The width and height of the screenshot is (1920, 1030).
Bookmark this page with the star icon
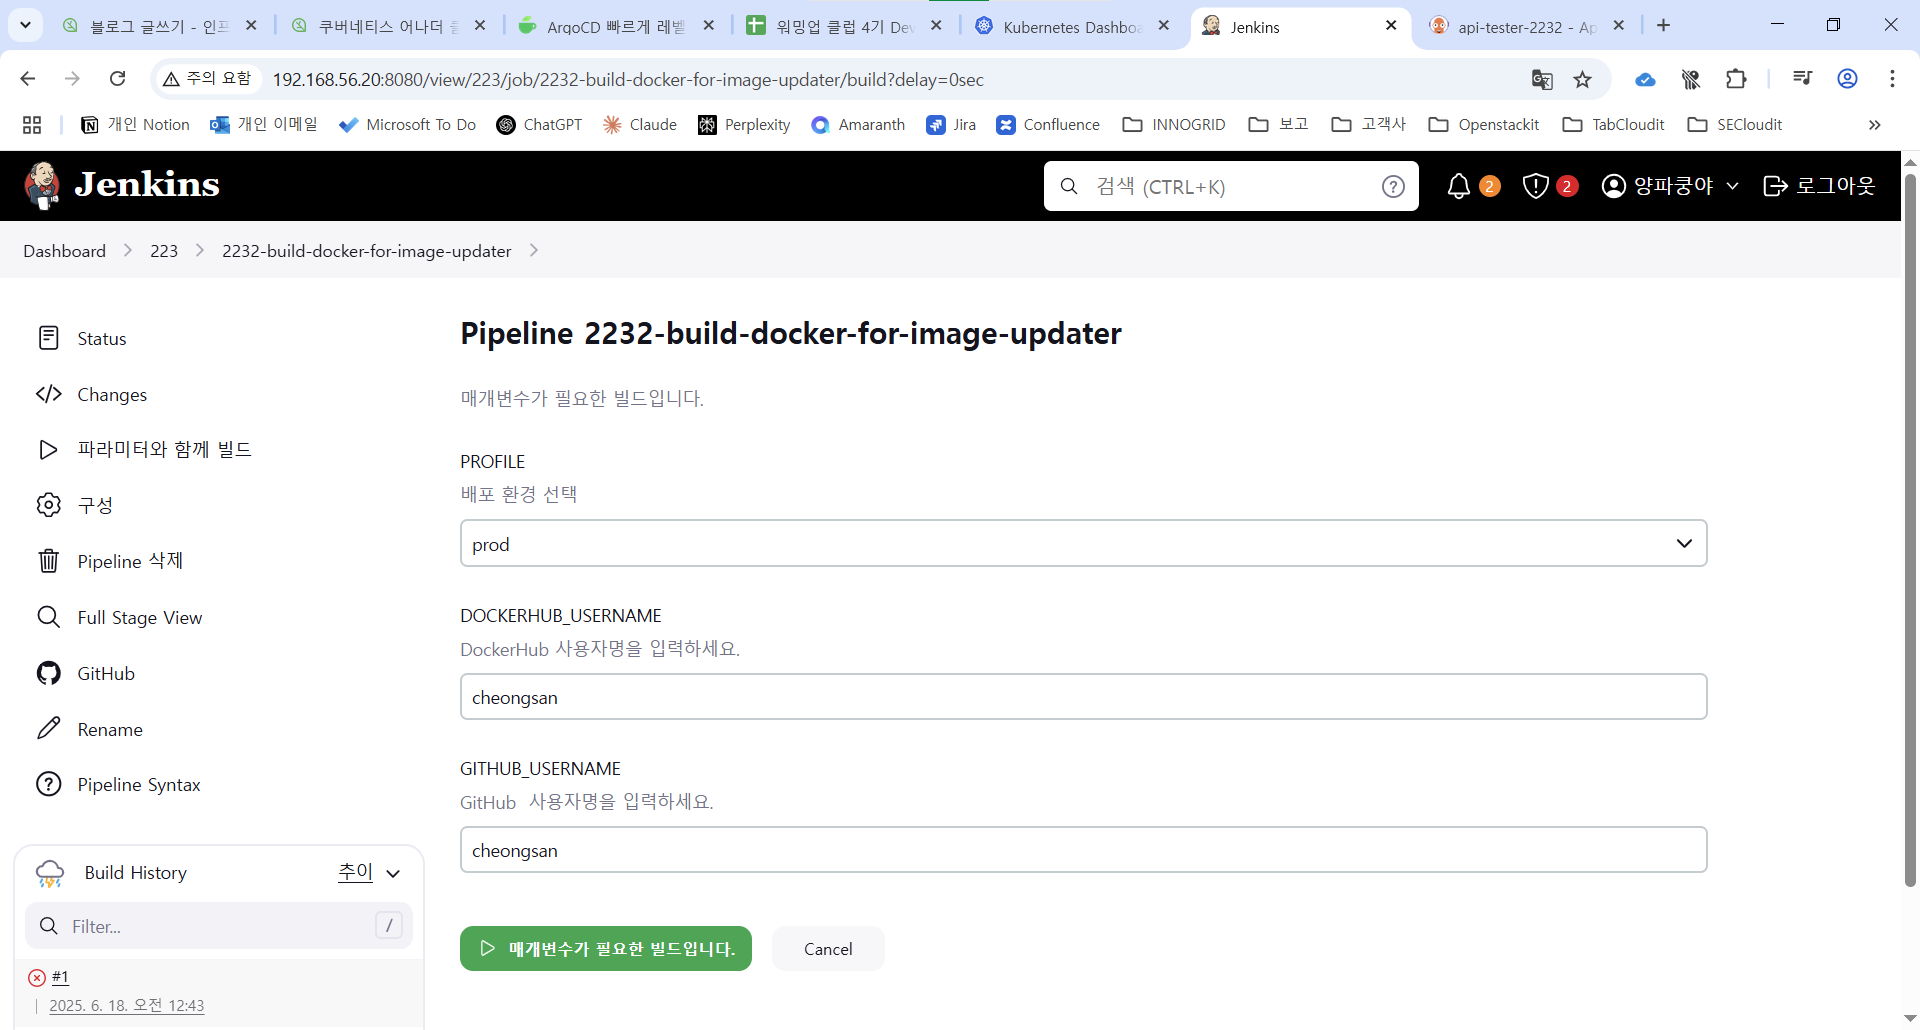point(1582,79)
